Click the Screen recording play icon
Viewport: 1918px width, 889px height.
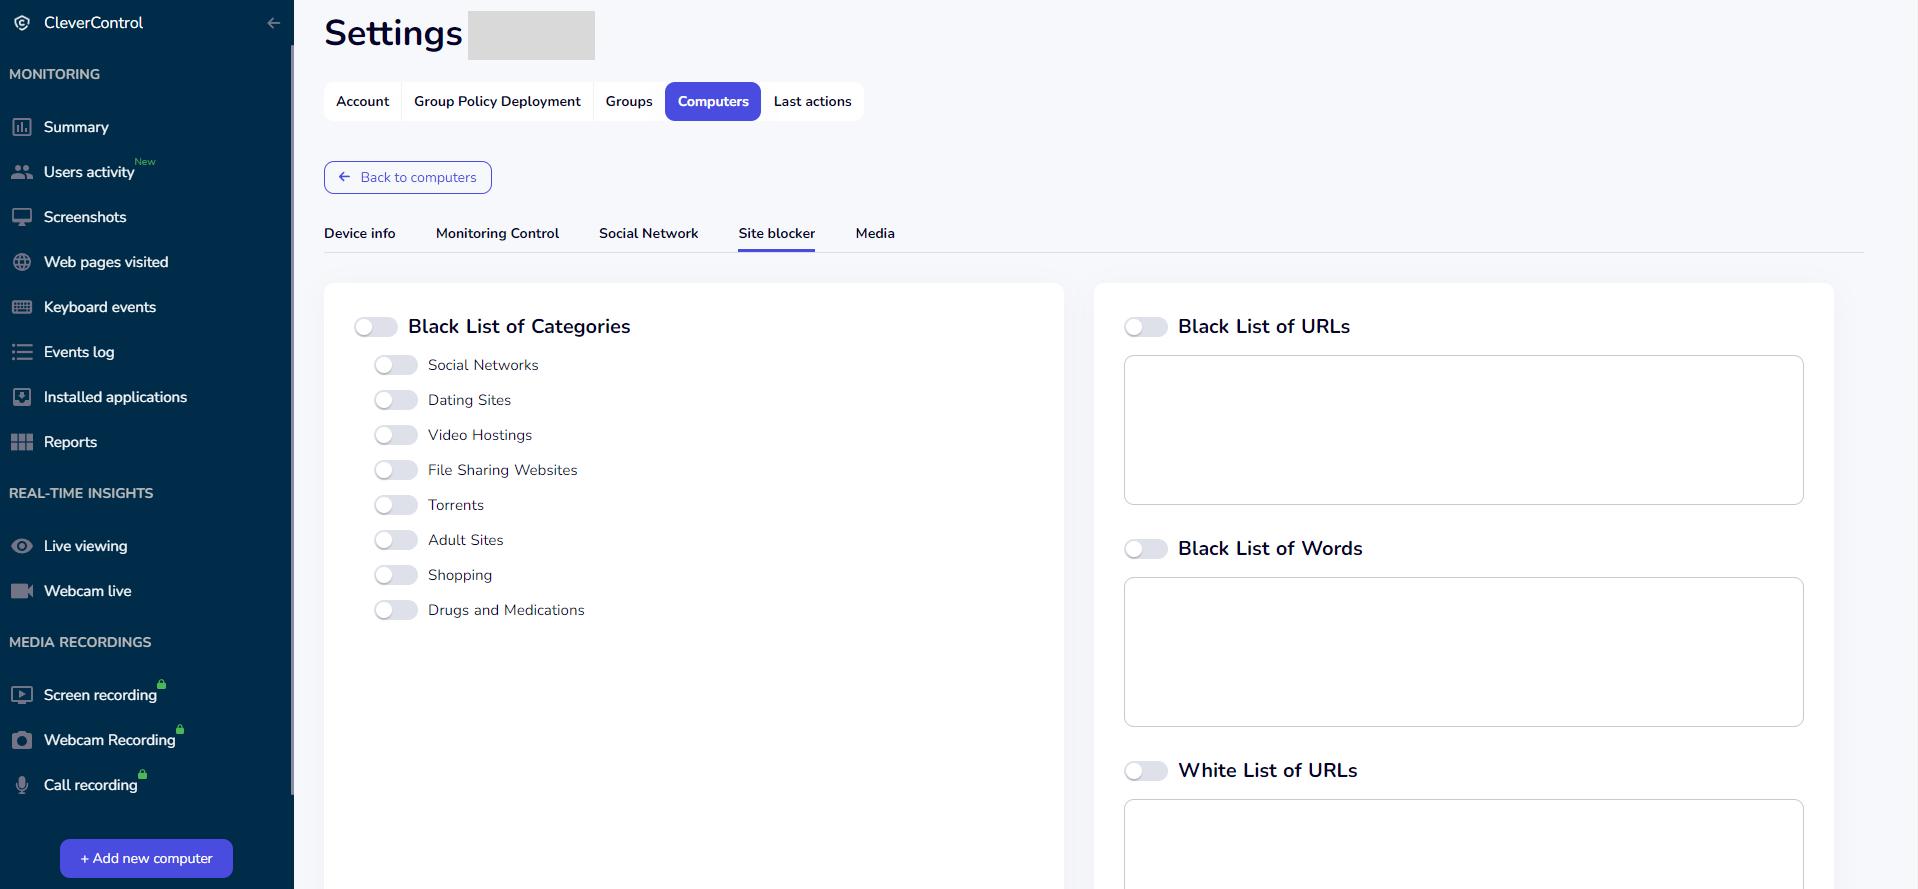22,695
